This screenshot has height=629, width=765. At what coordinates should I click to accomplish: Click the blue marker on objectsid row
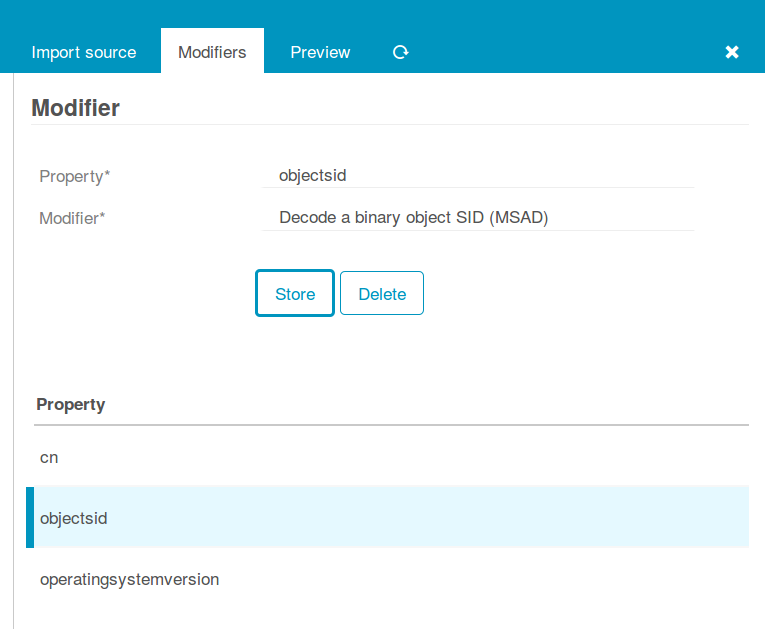coord(30,518)
